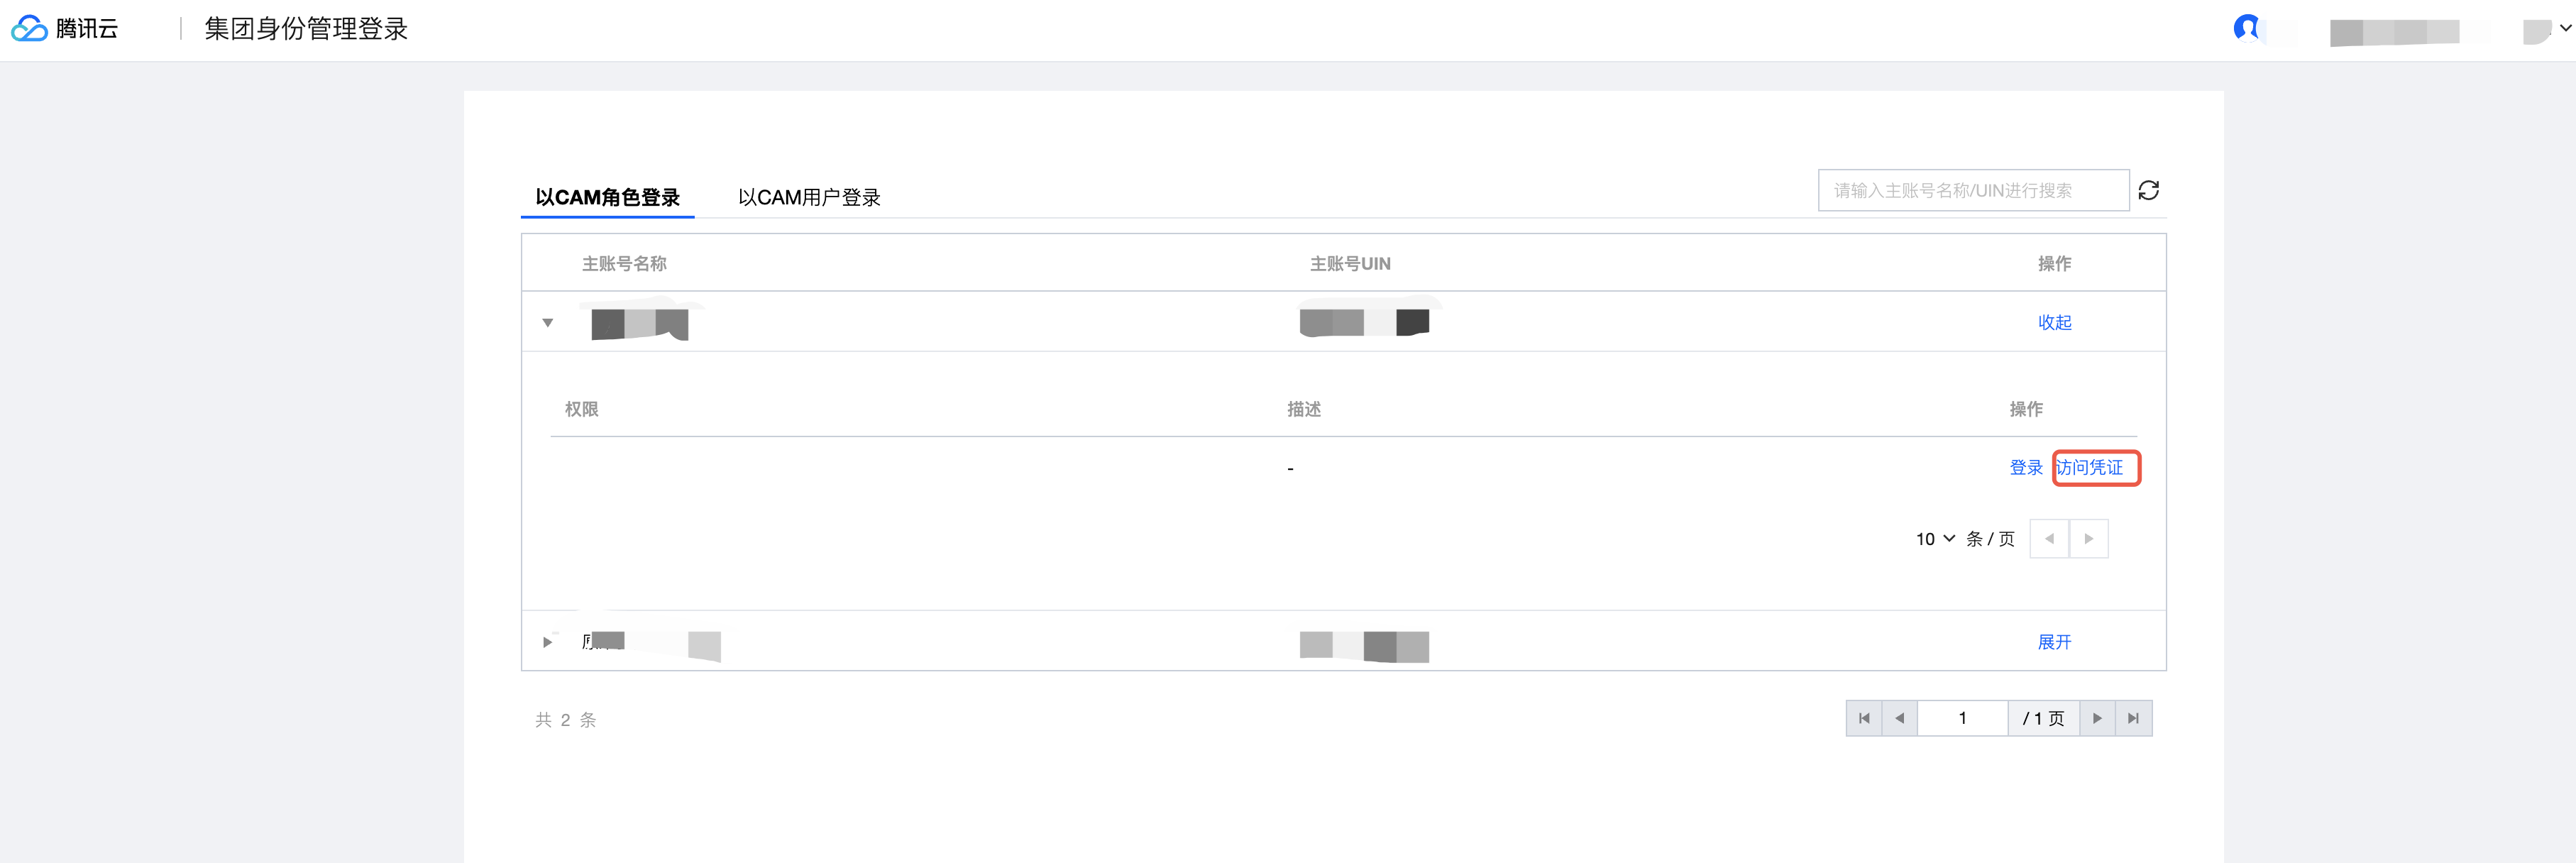This screenshot has width=2576, height=863.
Task: Go to first page of results
Action: (x=1864, y=718)
